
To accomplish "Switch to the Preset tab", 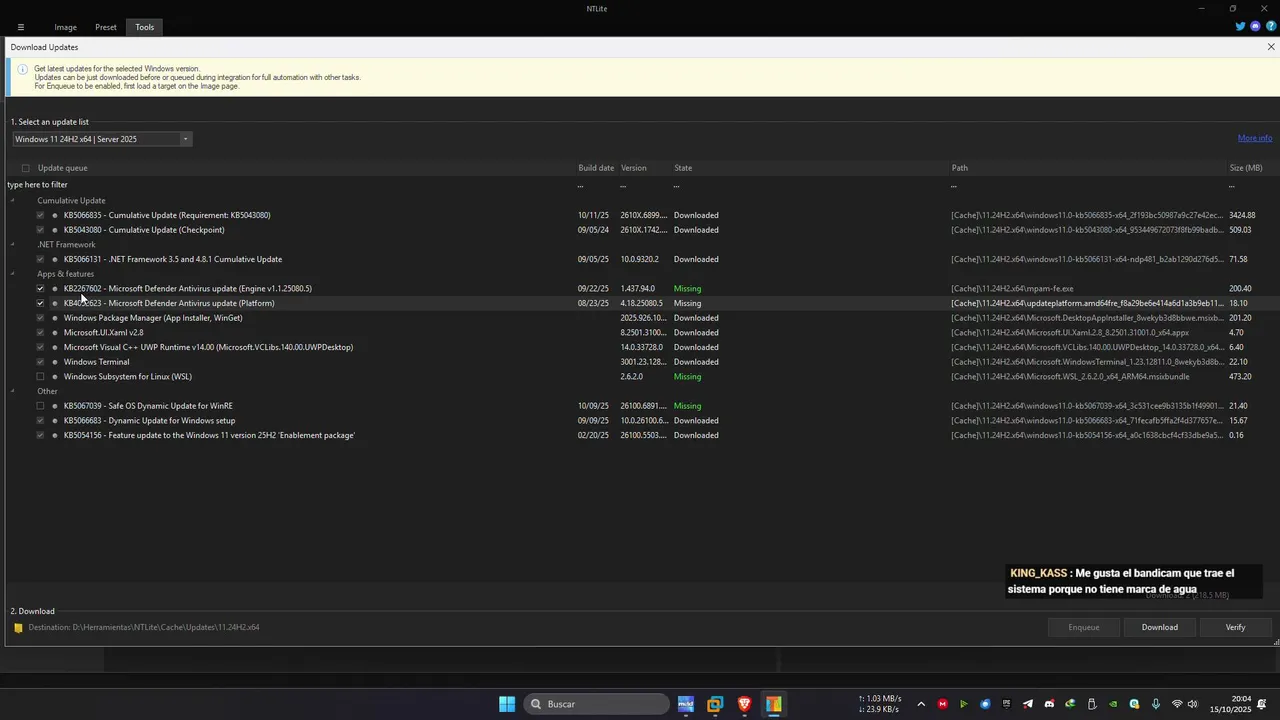I will coord(106,27).
